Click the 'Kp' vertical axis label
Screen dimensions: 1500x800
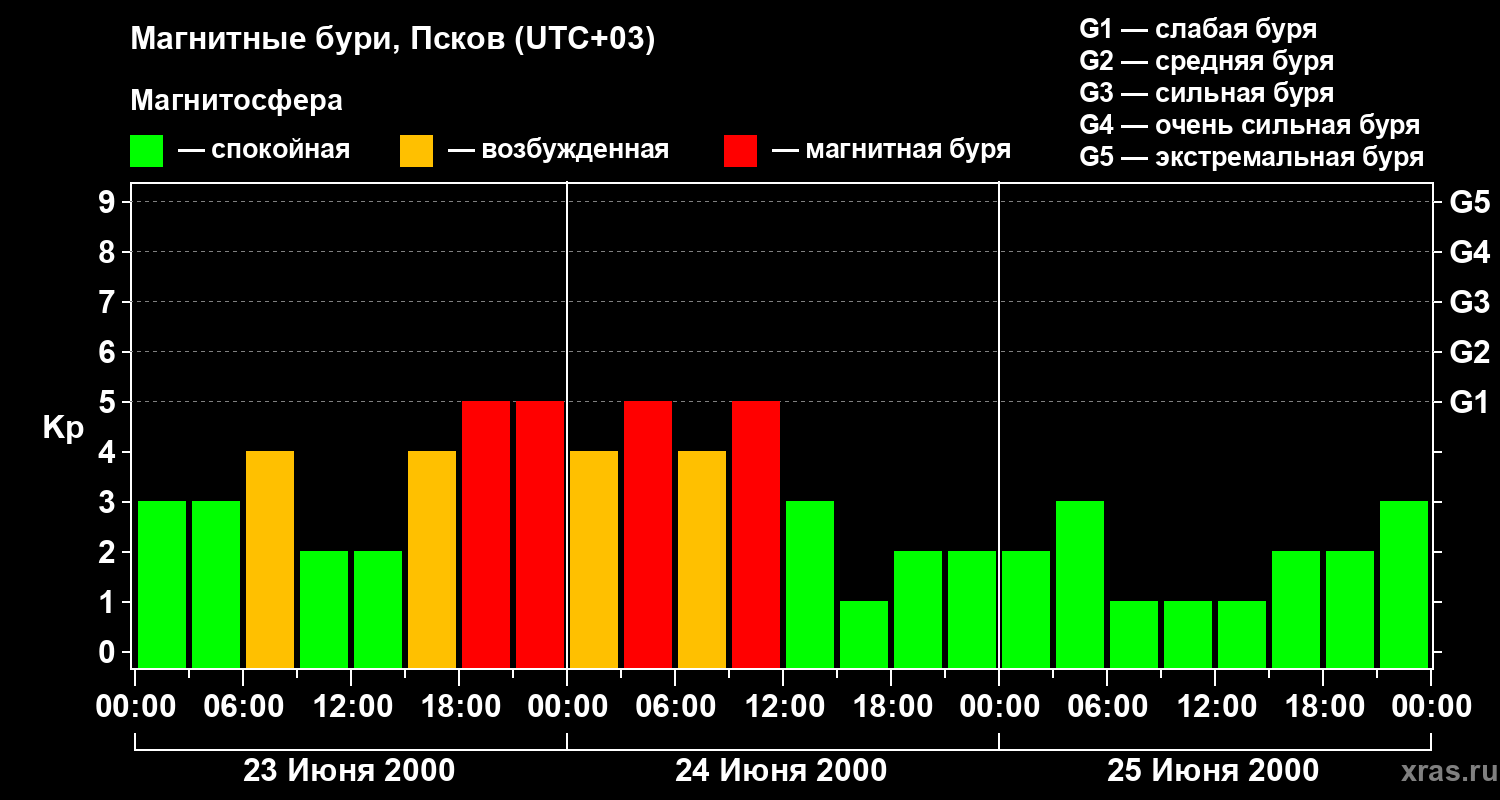pyautogui.click(x=63, y=428)
